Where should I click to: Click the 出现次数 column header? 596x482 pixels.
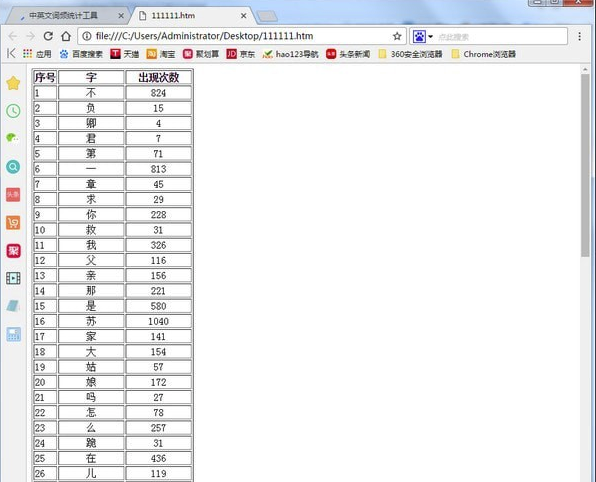(159, 77)
